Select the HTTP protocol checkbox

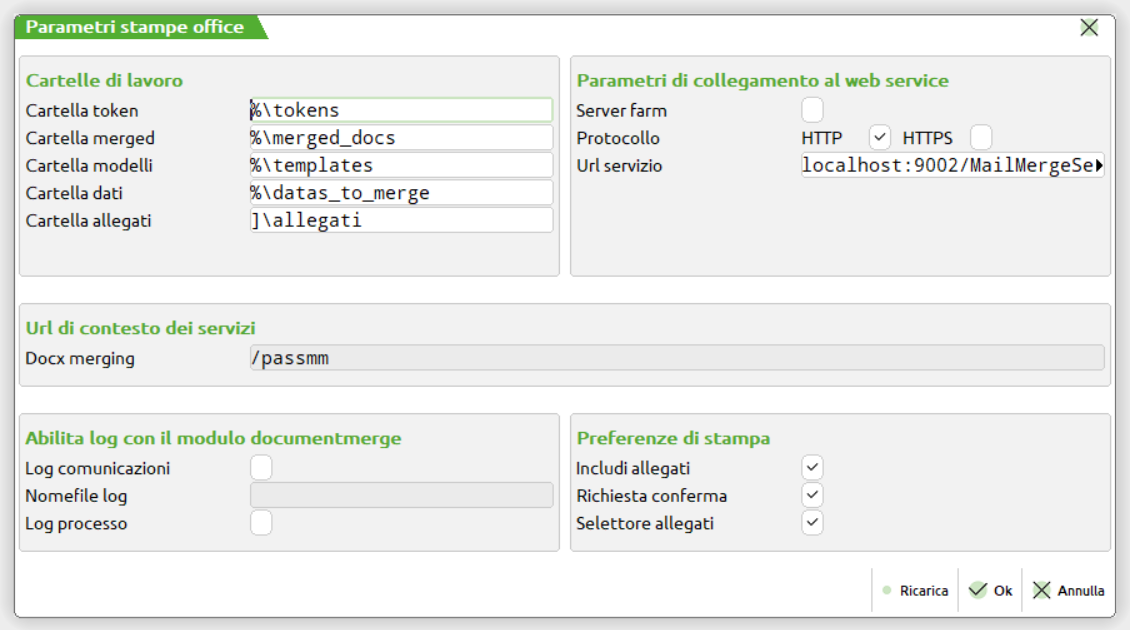[880, 138]
